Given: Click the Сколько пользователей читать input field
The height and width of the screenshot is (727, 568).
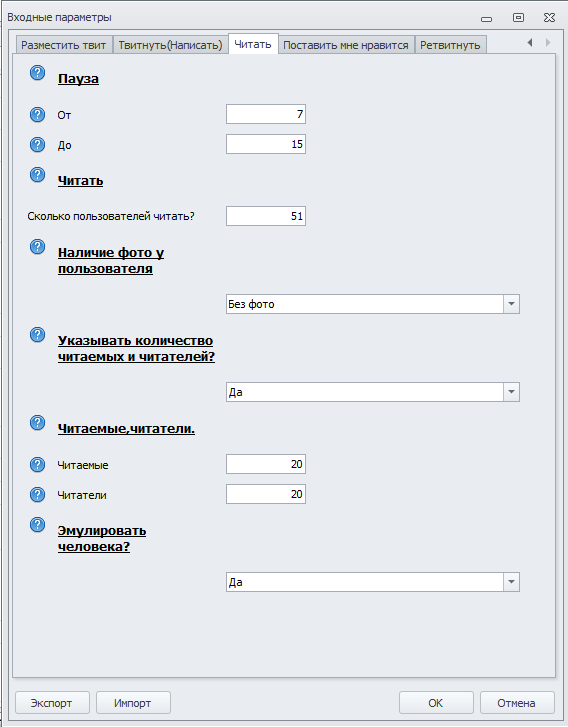Looking at the screenshot, I should tap(266, 216).
